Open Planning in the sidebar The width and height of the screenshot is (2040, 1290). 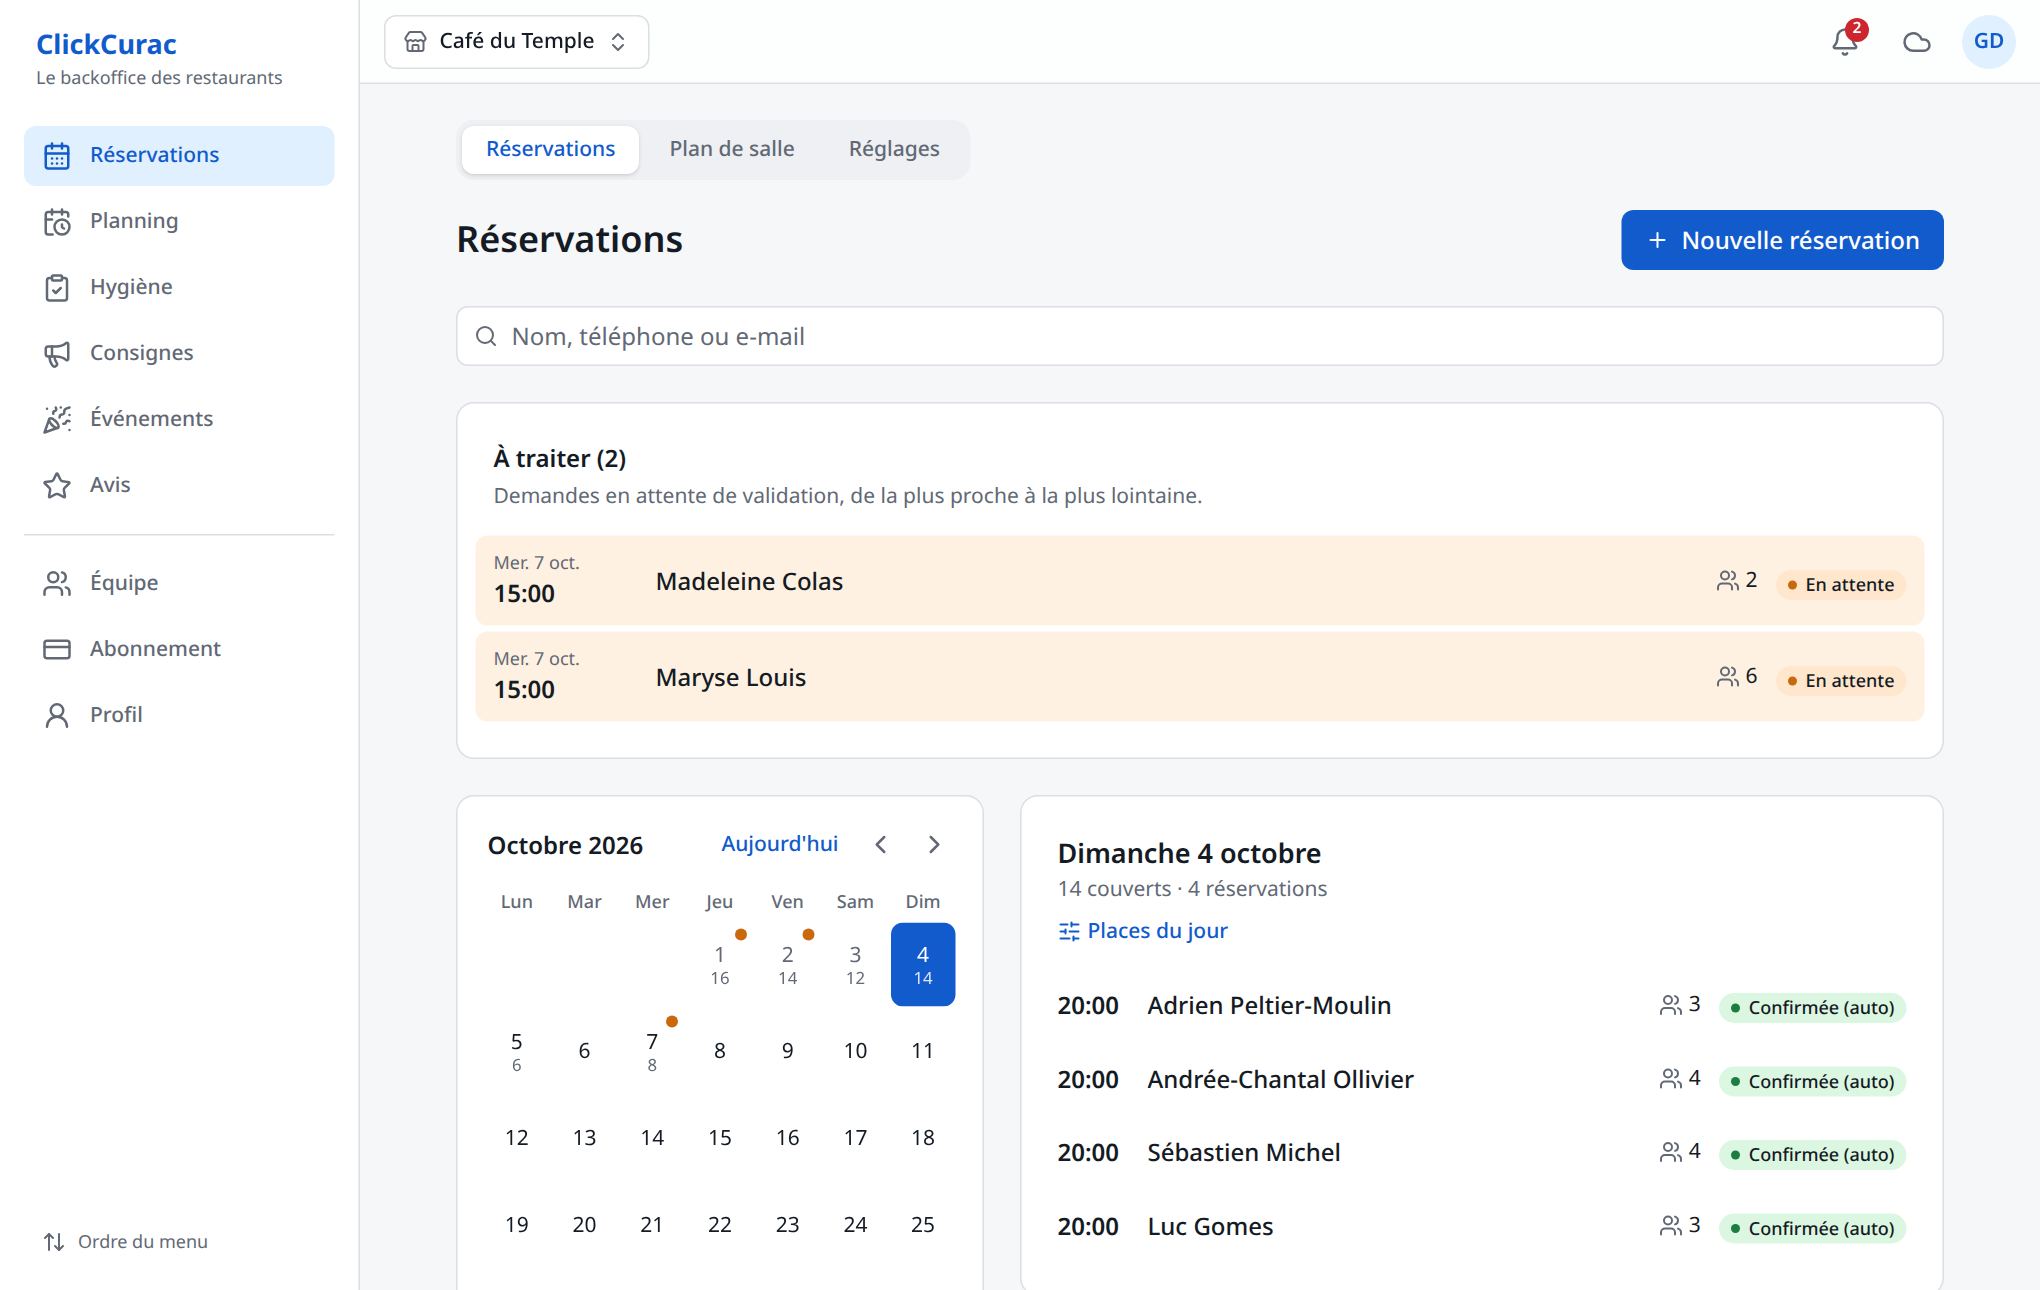coord(179,221)
